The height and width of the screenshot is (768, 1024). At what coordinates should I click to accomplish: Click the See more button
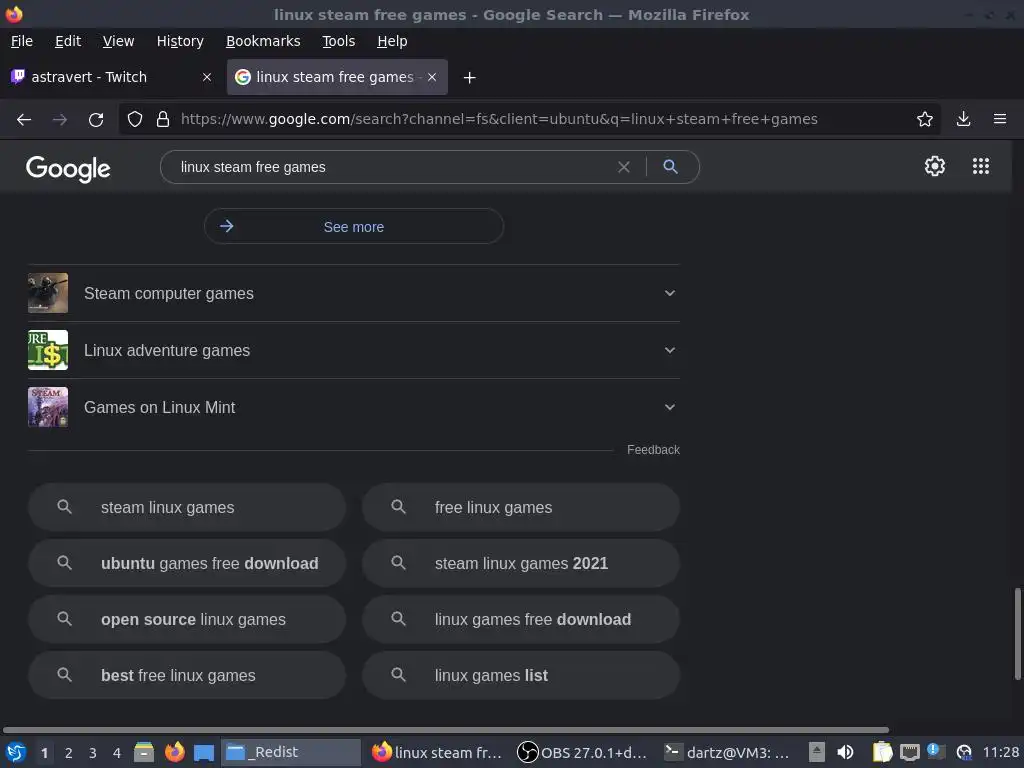(x=353, y=227)
